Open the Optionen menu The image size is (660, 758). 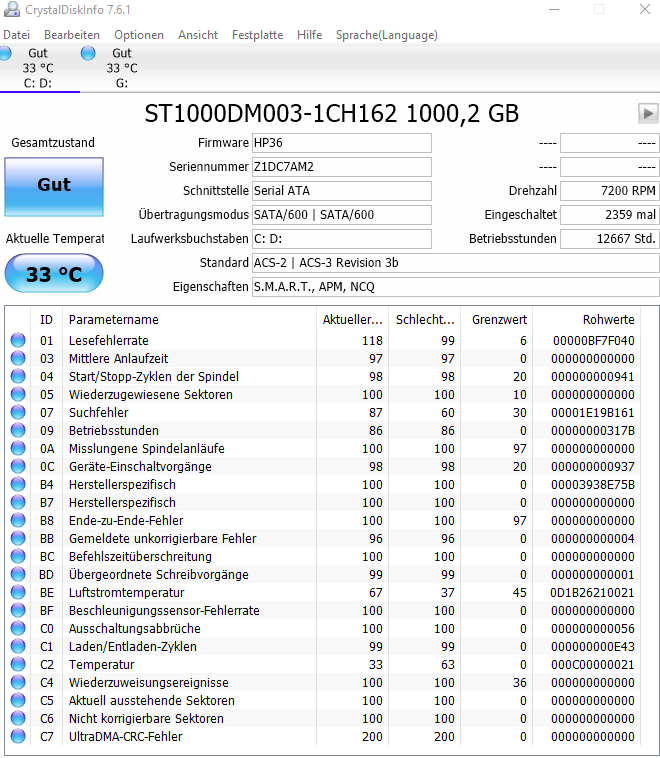pyautogui.click(x=139, y=35)
